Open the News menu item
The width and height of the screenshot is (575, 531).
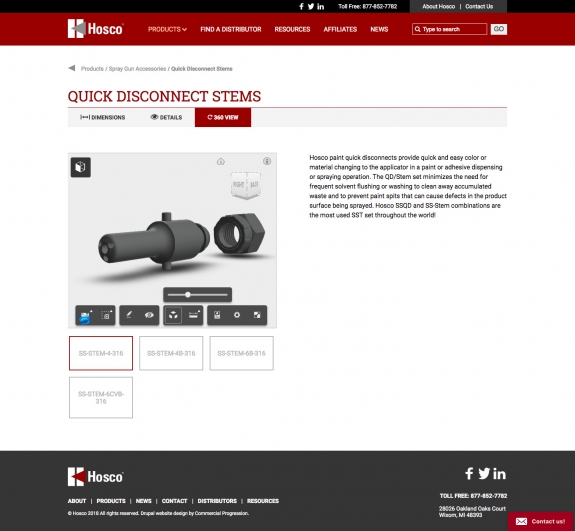(x=379, y=29)
